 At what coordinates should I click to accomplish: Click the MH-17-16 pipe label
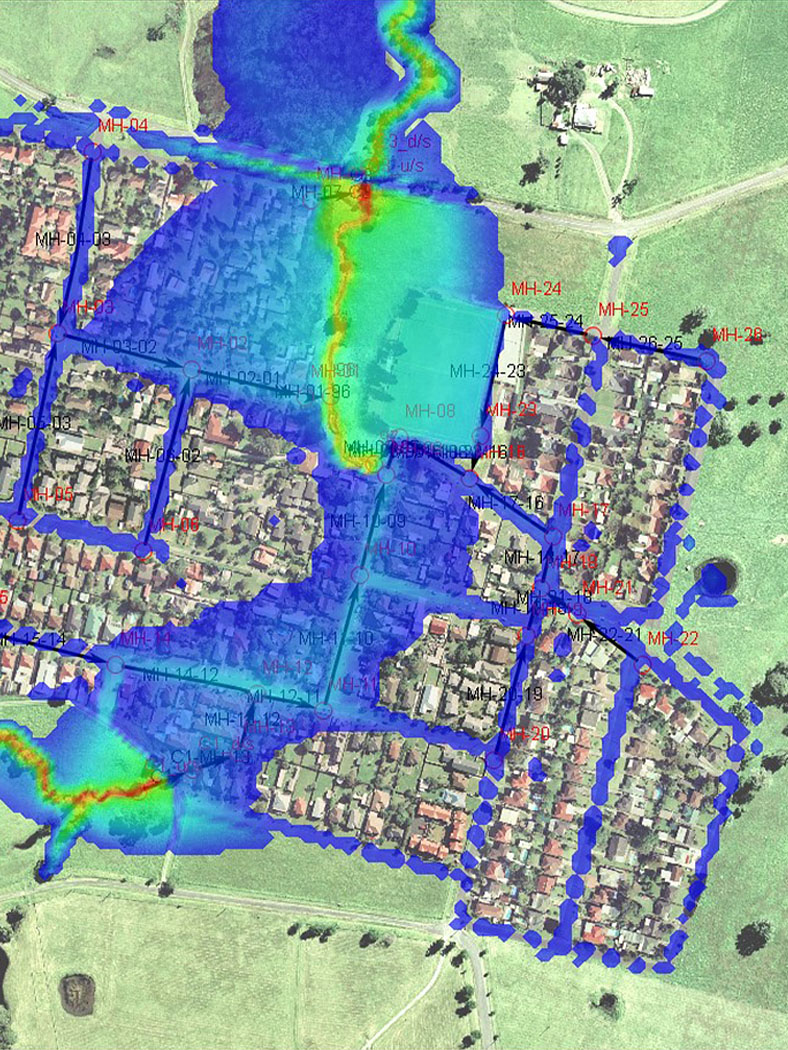(x=506, y=503)
